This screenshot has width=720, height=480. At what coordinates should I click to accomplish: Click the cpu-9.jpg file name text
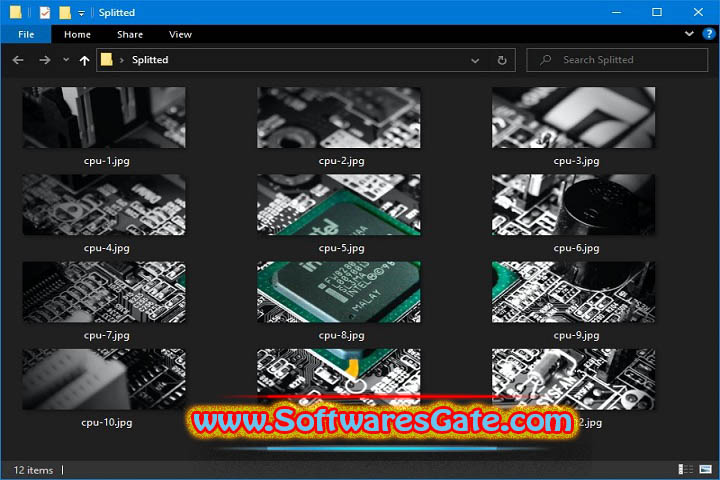tap(576, 335)
